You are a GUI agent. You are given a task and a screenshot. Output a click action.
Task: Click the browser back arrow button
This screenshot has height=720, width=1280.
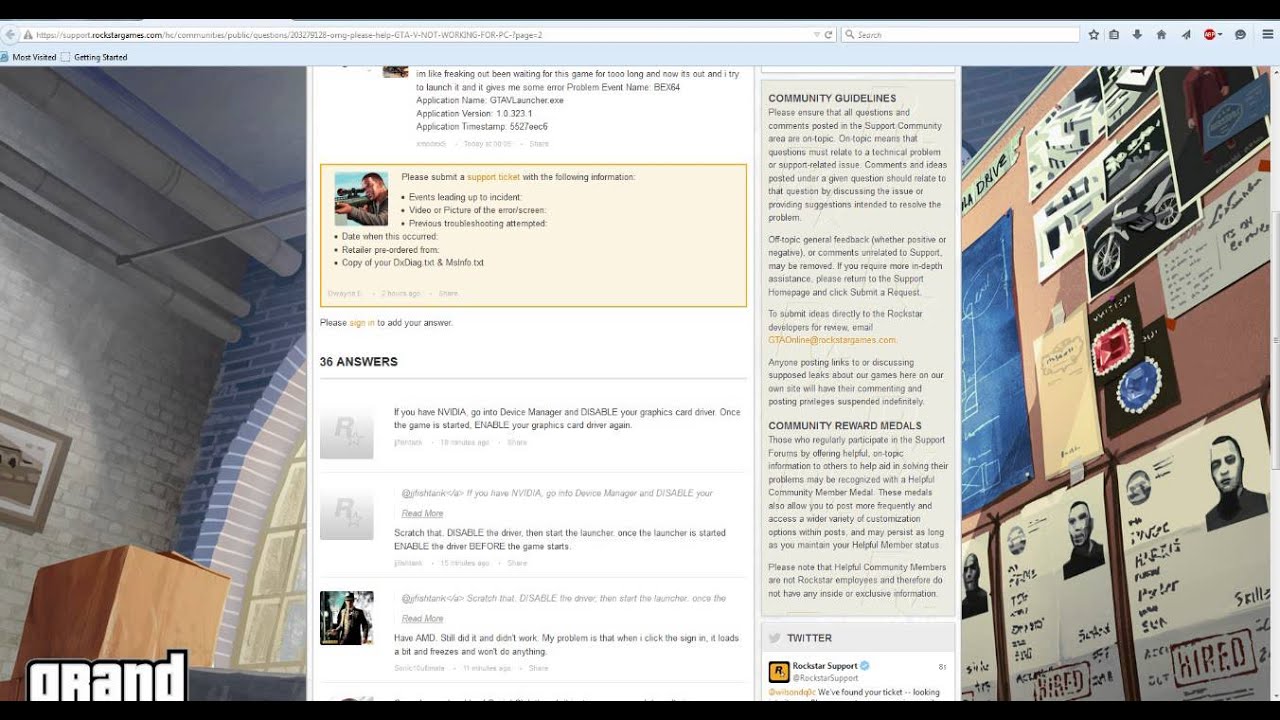pos(10,34)
